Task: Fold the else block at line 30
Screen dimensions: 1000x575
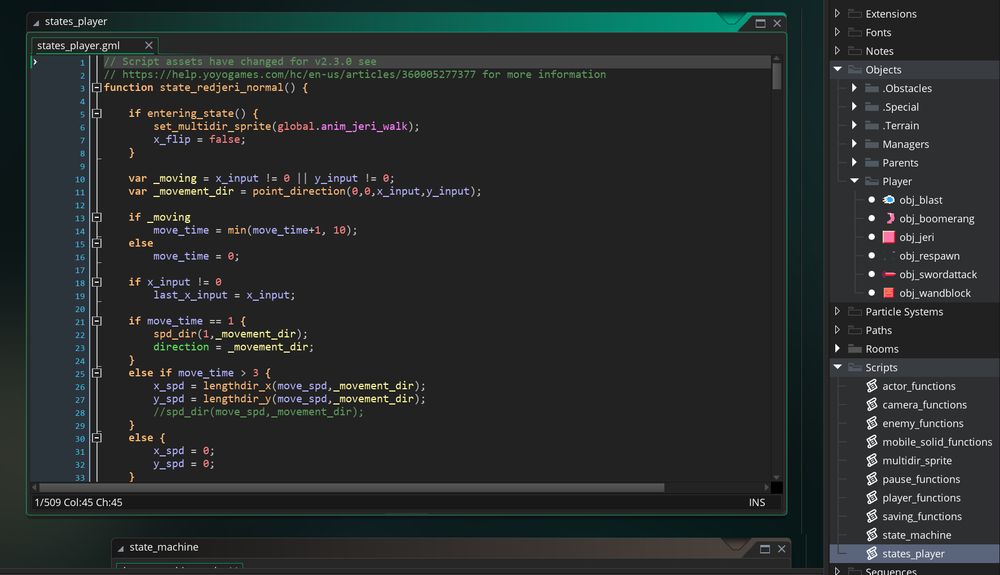Action: (x=97, y=438)
